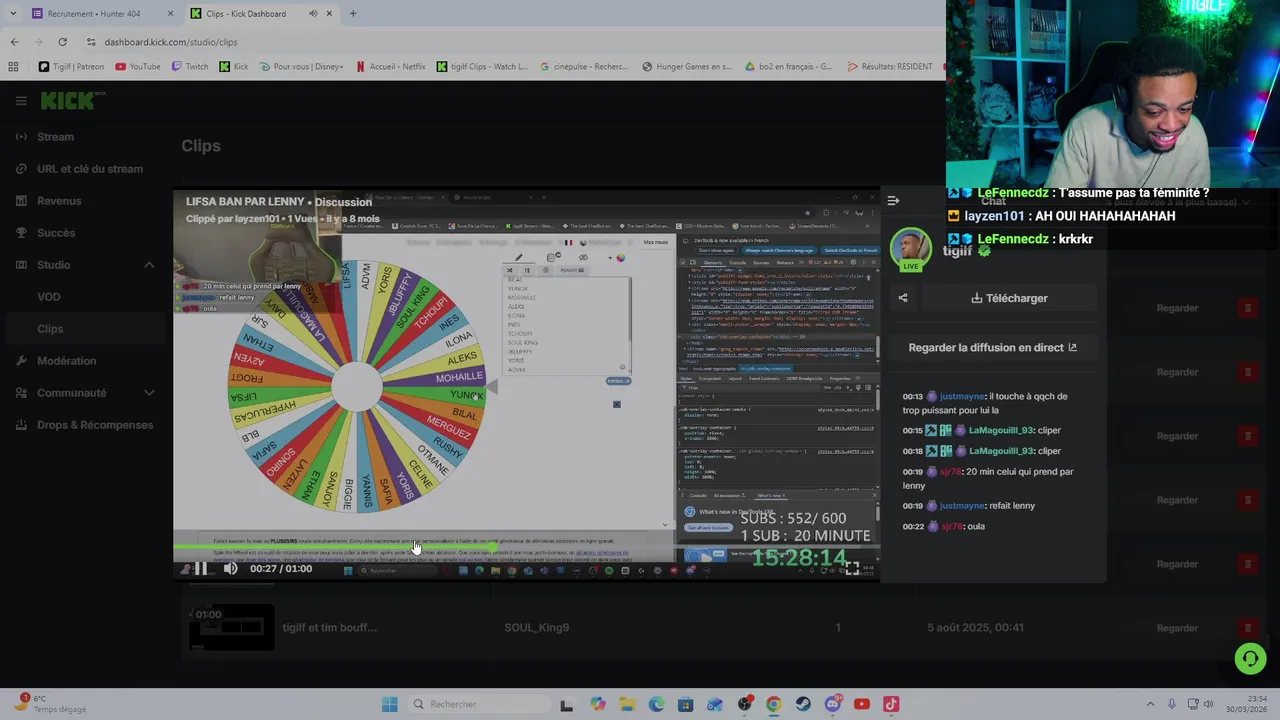
Task: Open Copilot from the taskbar
Action: pyautogui.click(x=597, y=704)
